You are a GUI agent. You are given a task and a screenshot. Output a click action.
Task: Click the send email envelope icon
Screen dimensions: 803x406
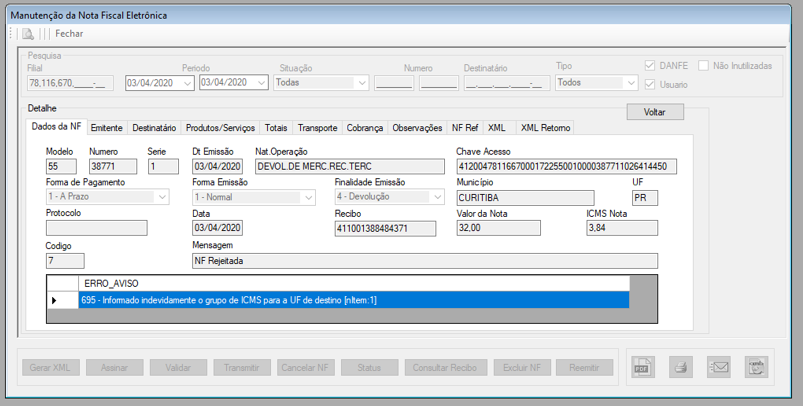click(x=719, y=367)
